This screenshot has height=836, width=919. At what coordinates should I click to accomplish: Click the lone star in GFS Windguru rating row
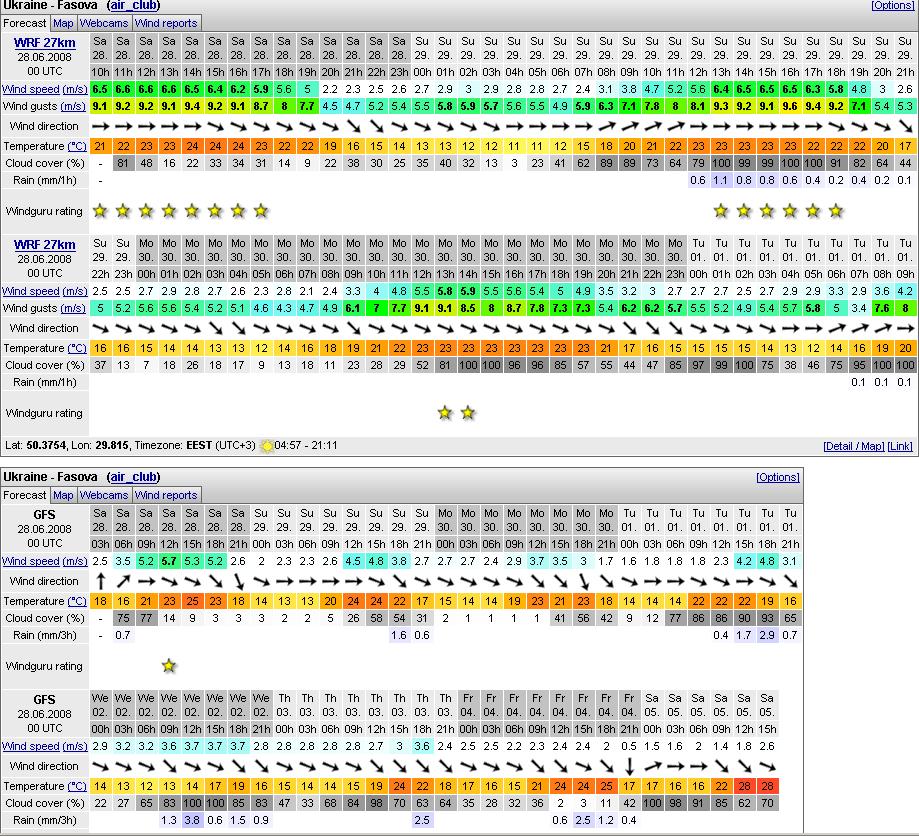tap(169, 665)
